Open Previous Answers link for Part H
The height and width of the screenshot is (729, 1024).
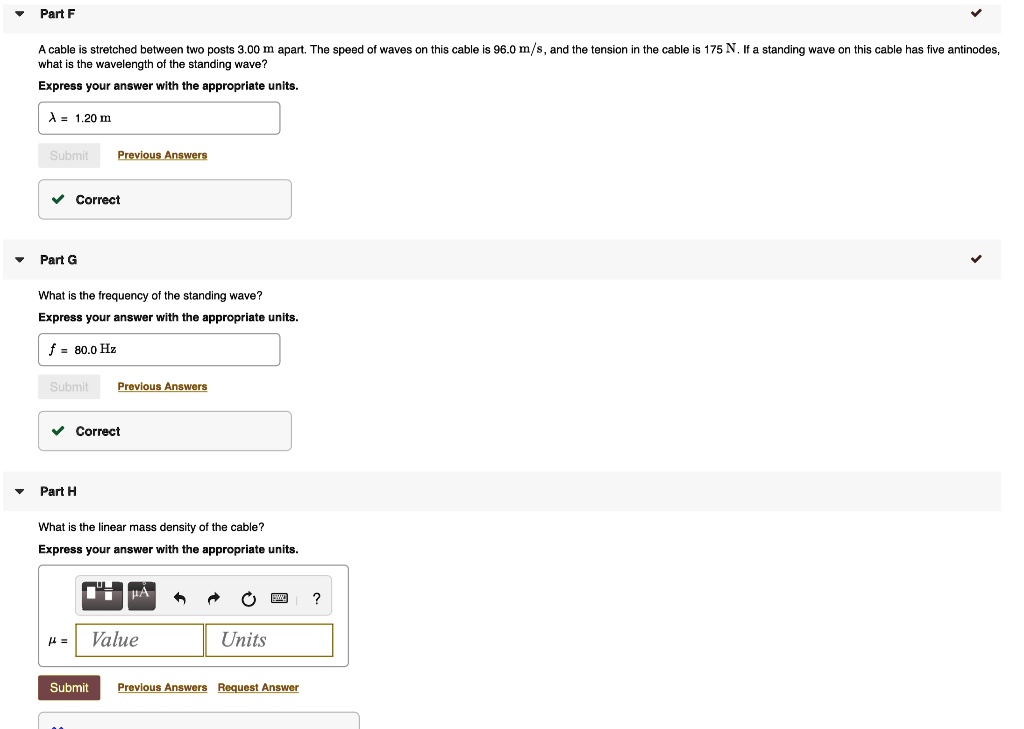click(x=162, y=688)
